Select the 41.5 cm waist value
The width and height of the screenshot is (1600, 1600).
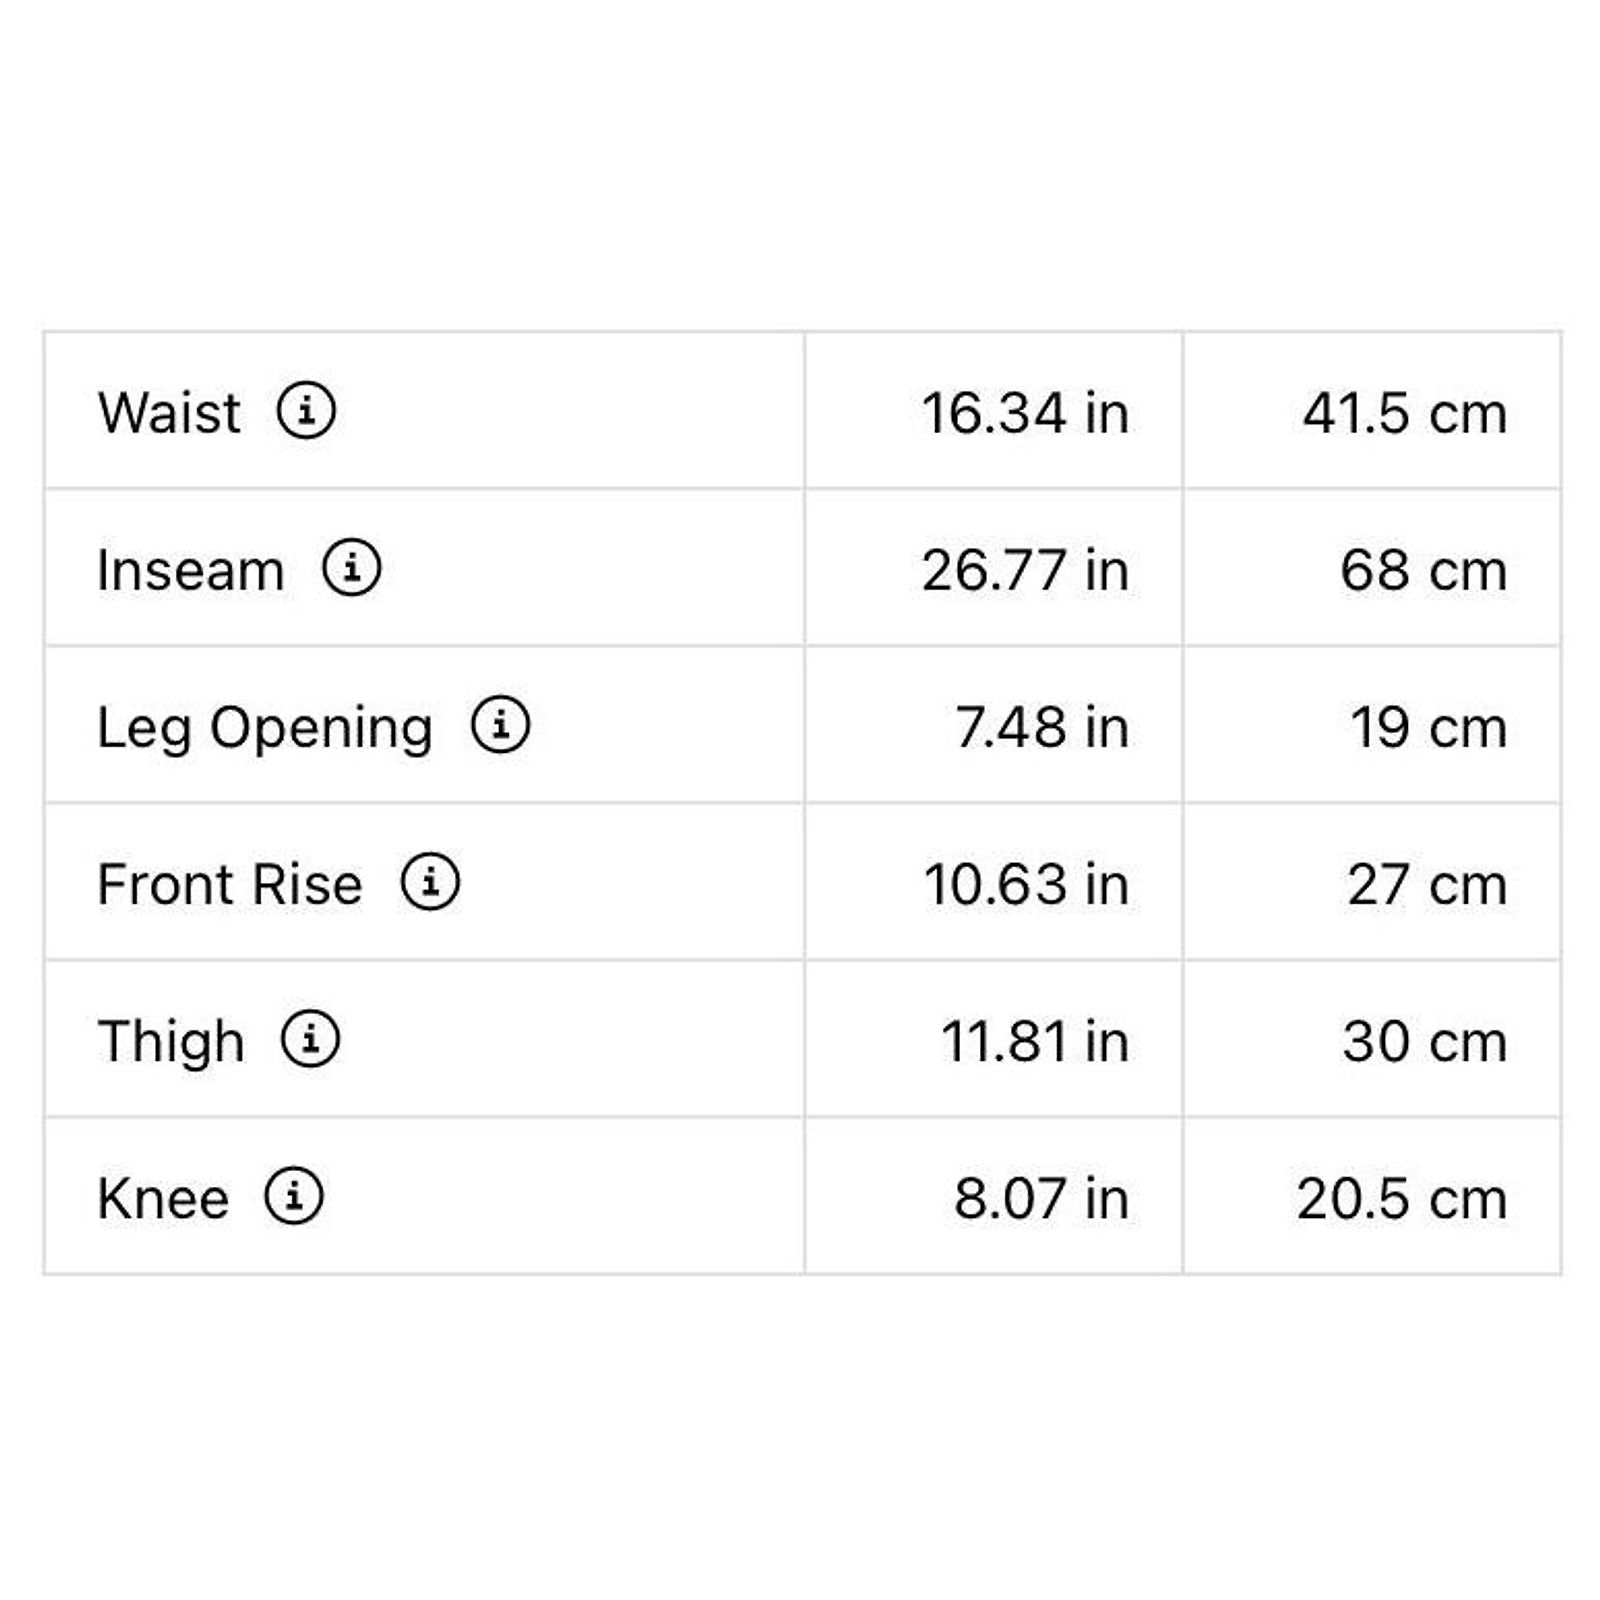click(1405, 413)
